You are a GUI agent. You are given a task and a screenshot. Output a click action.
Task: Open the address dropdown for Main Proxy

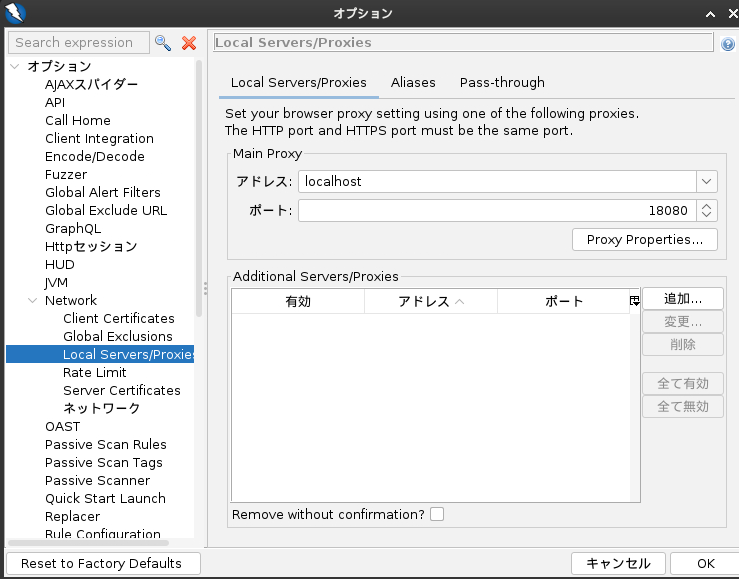tap(707, 181)
